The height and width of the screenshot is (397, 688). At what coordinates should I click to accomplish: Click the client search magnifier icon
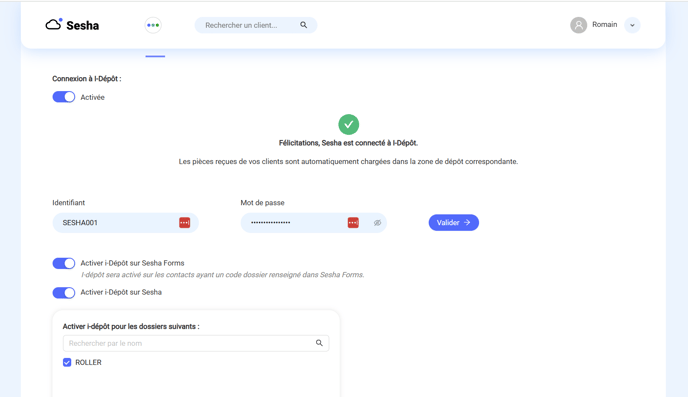pyautogui.click(x=303, y=25)
